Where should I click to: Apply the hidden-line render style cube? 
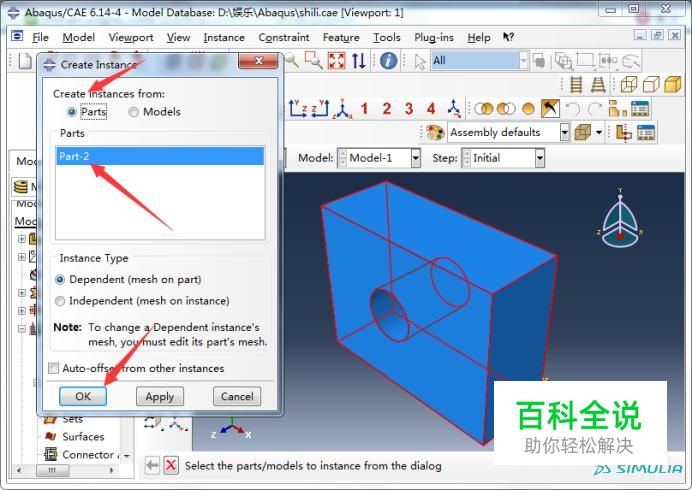coord(651,84)
